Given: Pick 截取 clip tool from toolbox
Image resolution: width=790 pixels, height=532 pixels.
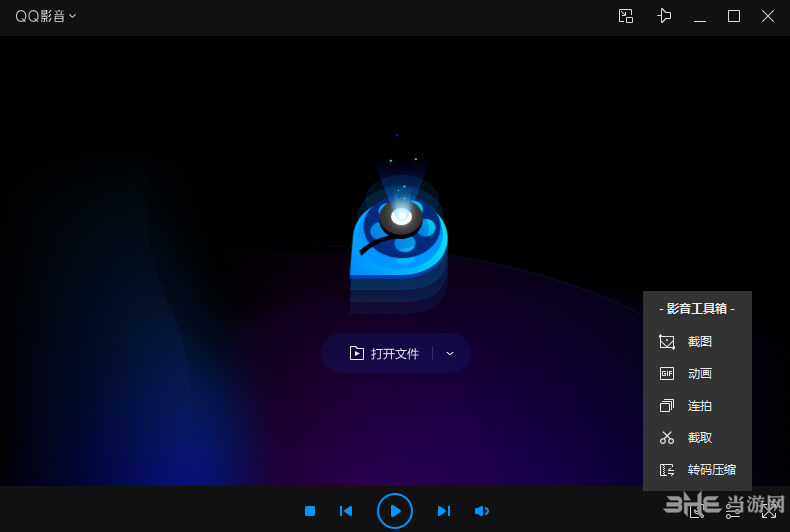Looking at the screenshot, I should [697, 438].
